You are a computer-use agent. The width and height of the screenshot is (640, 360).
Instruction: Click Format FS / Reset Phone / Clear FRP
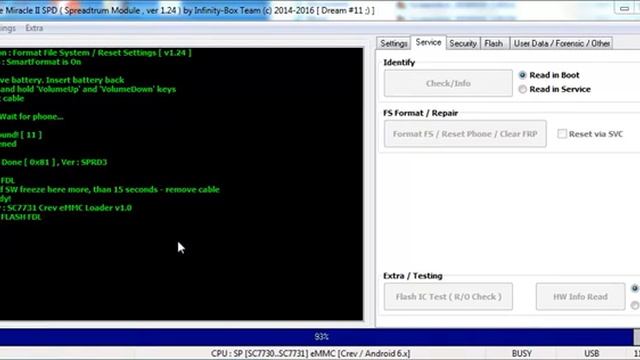pyautogui.click(x=465, y=134)
